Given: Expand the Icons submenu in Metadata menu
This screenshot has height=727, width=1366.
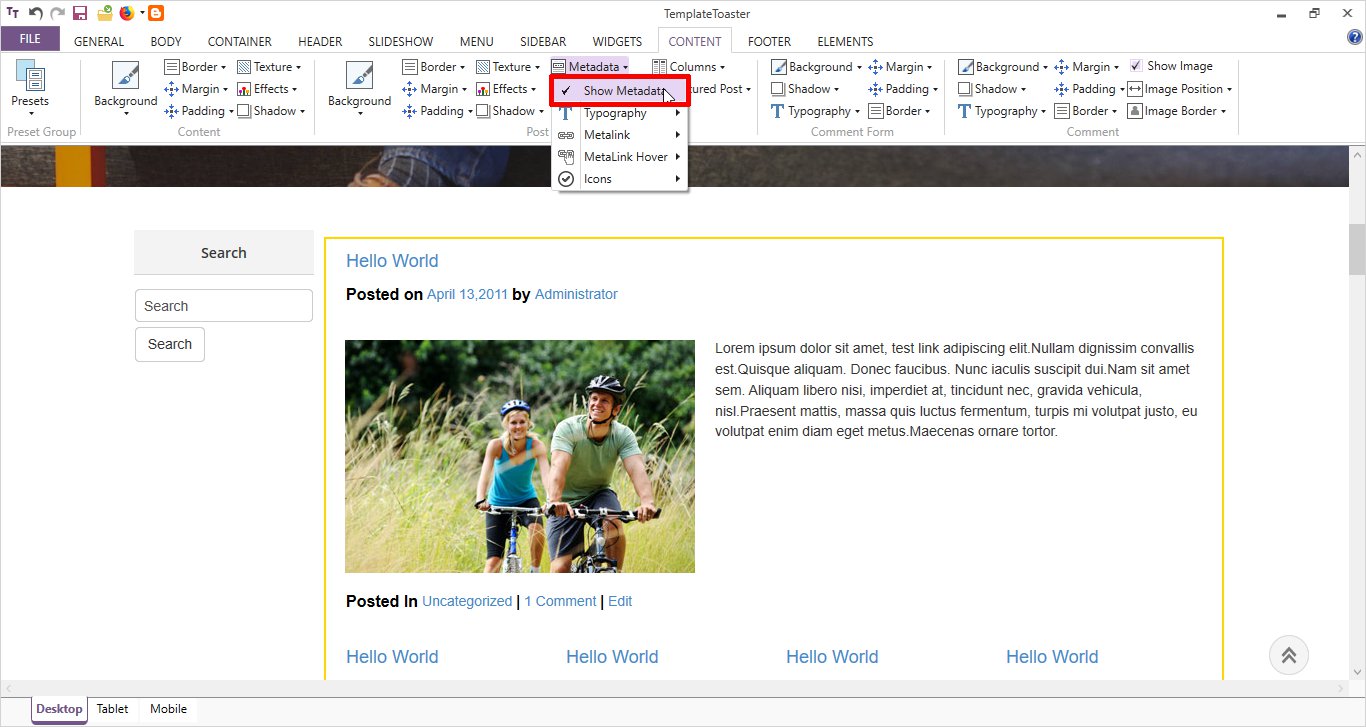Looking at the screenshot, I should pos(620,179).
